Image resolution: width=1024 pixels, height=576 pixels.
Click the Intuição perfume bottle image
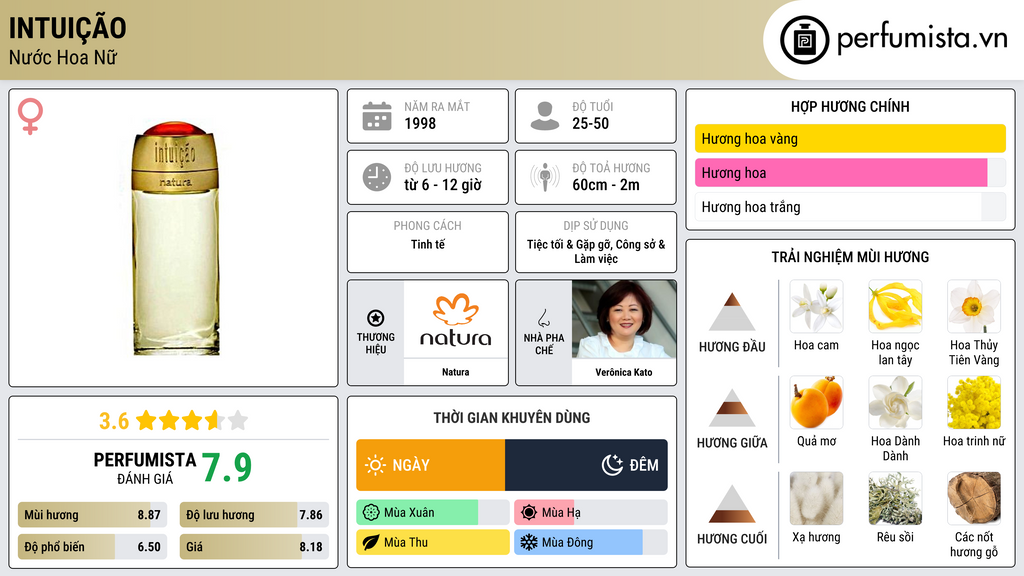pyautogui.click(x=175, y=238)
